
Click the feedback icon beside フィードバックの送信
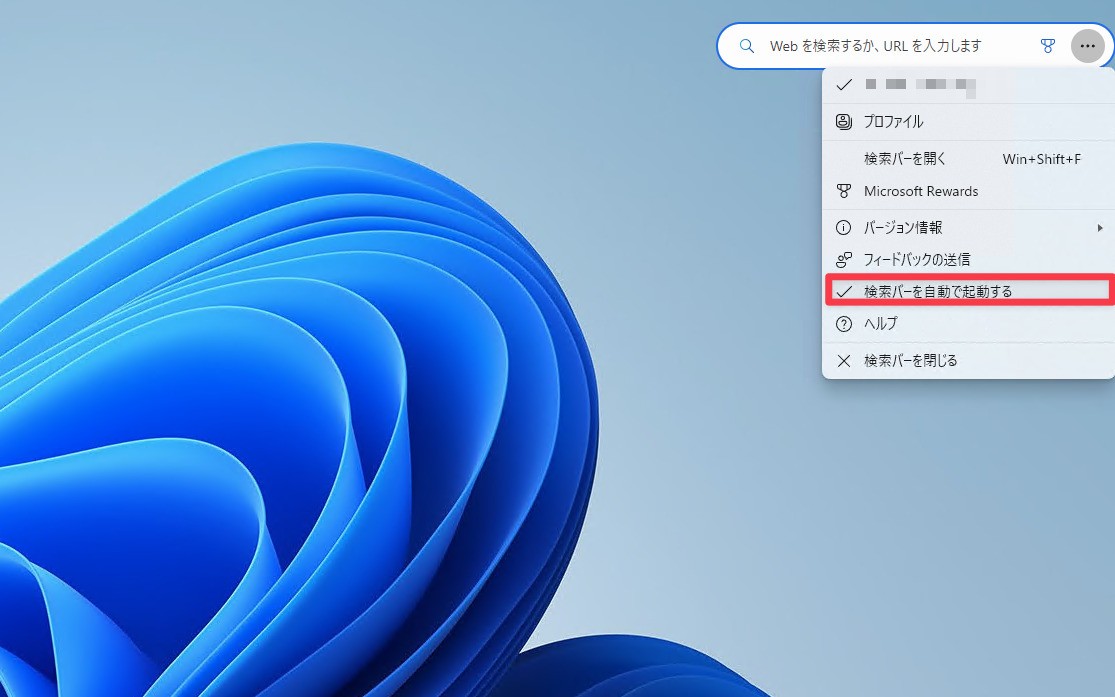tap(843, 260)
